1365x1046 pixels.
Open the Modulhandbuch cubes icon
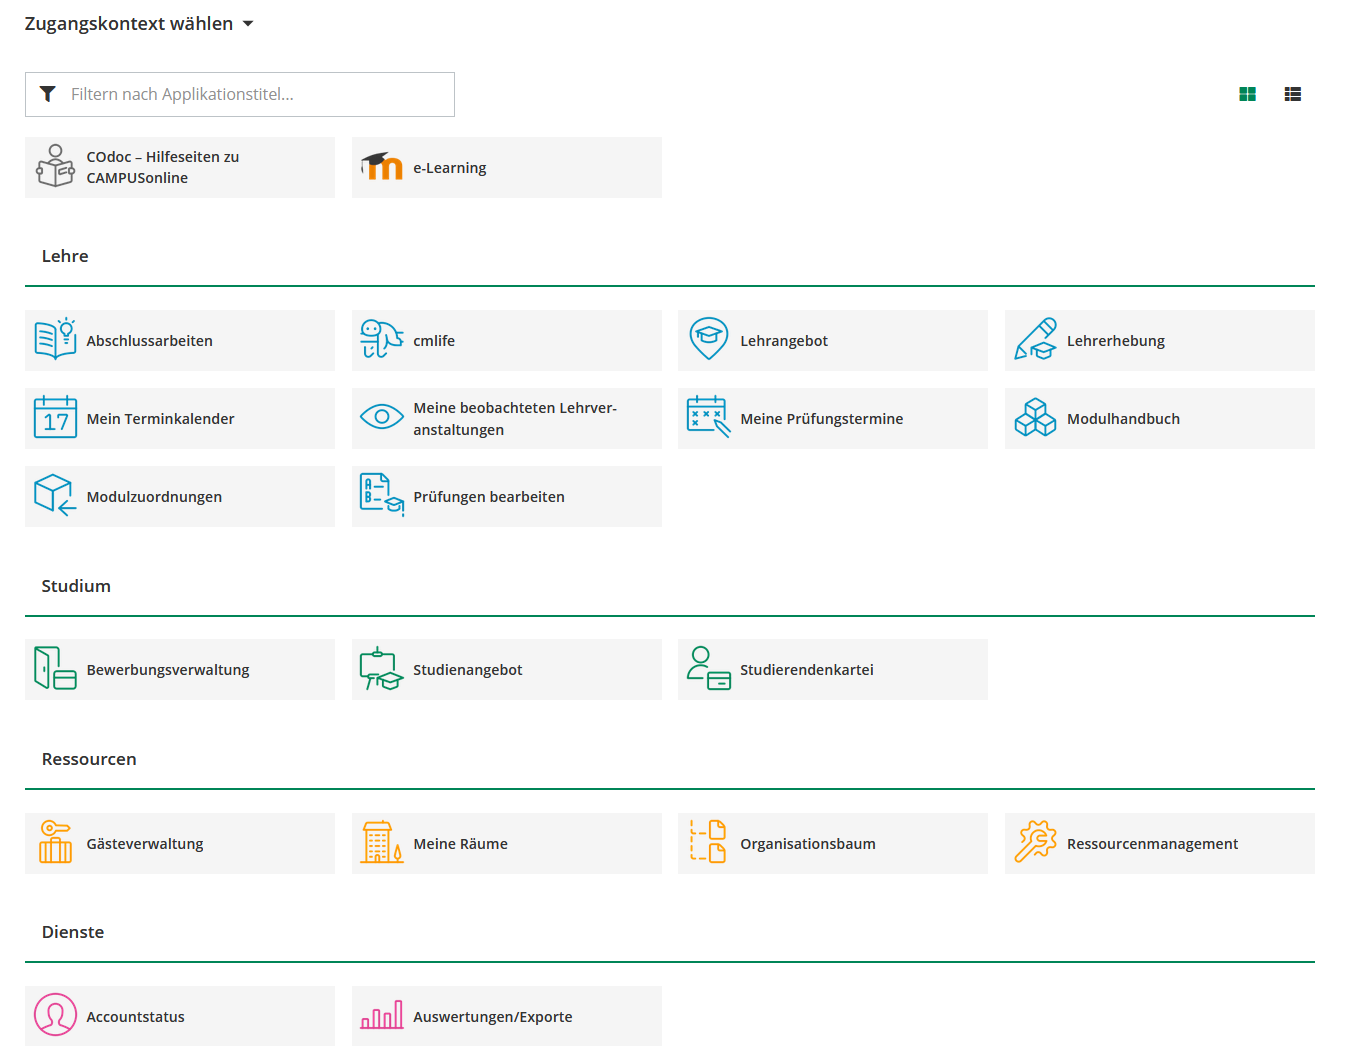(1036, 418)
